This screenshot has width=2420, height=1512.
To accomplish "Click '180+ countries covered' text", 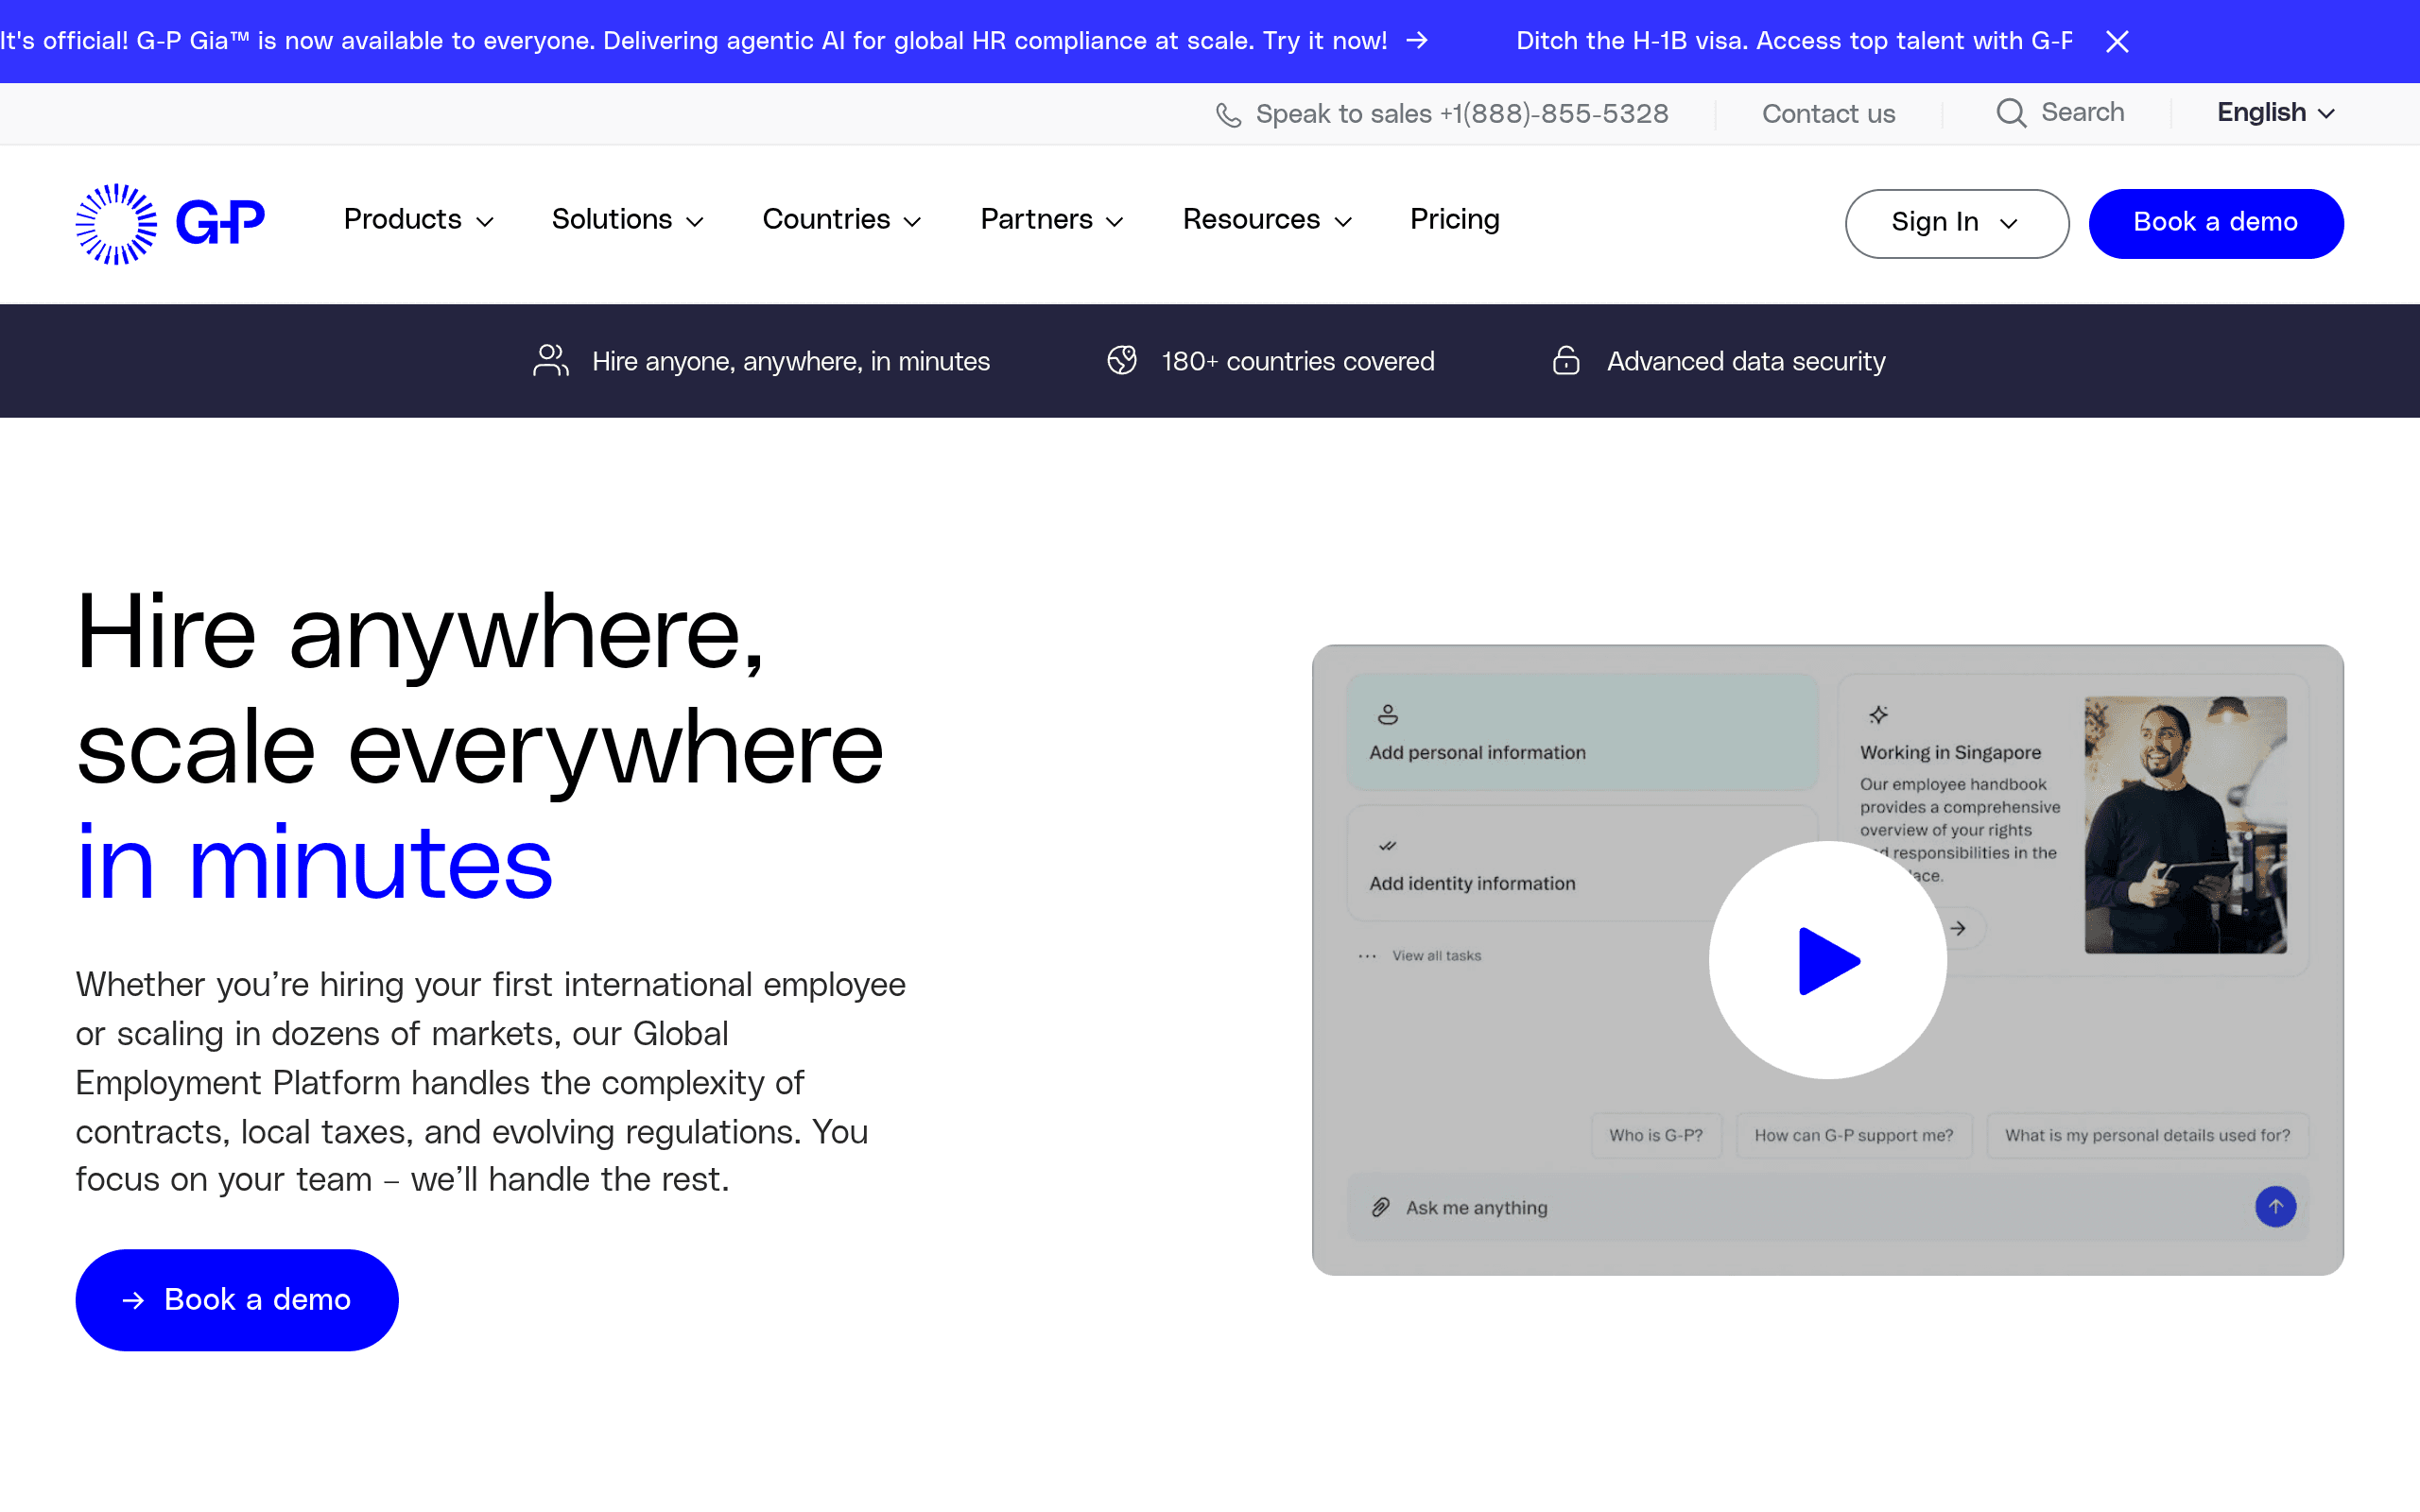I will tap(1298, 361).
